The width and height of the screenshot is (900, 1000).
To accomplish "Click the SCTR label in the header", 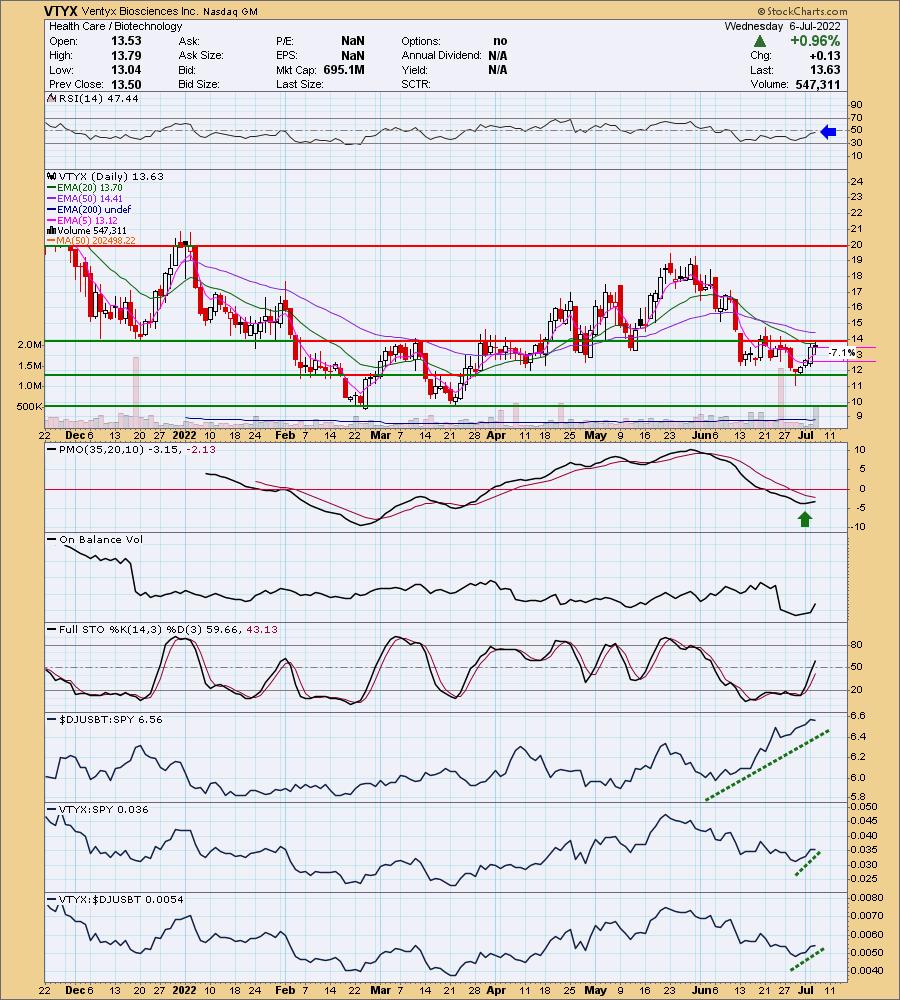I will click(x=416, y=84).
